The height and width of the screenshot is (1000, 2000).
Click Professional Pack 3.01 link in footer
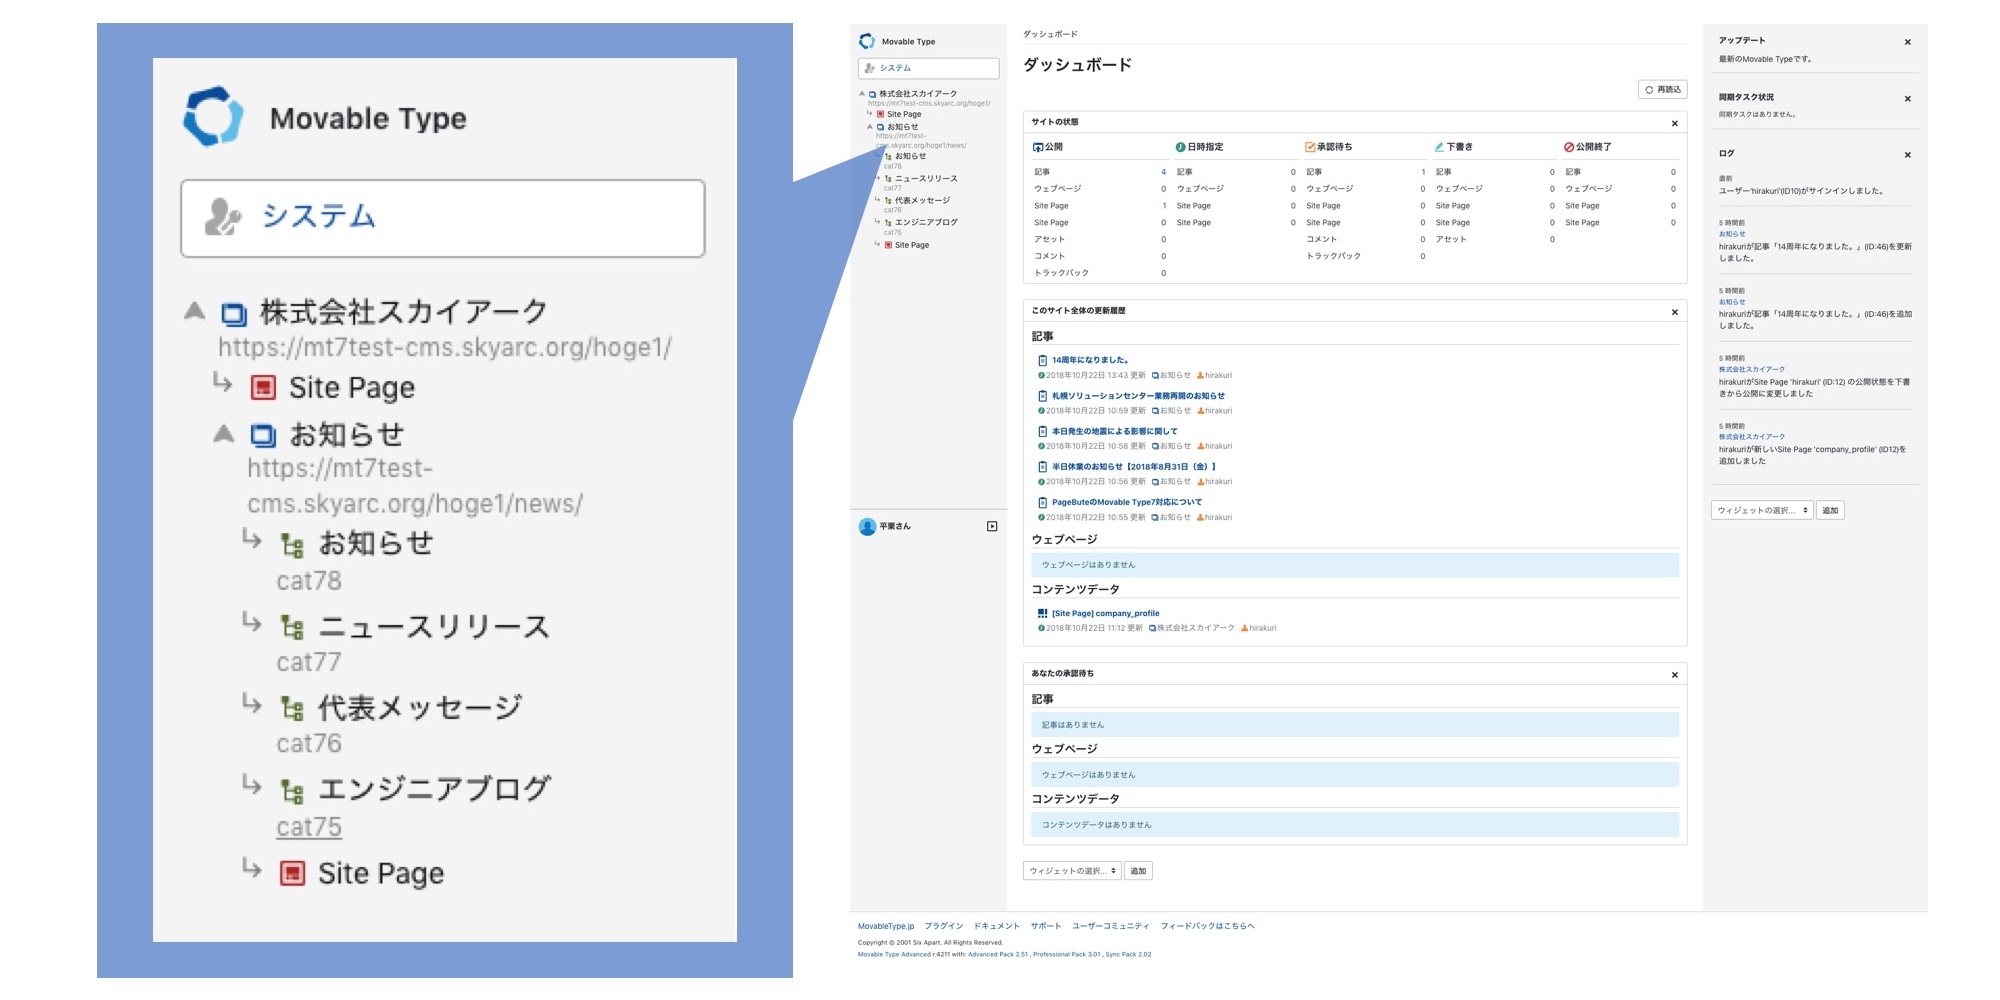(x=1067, y=954)
